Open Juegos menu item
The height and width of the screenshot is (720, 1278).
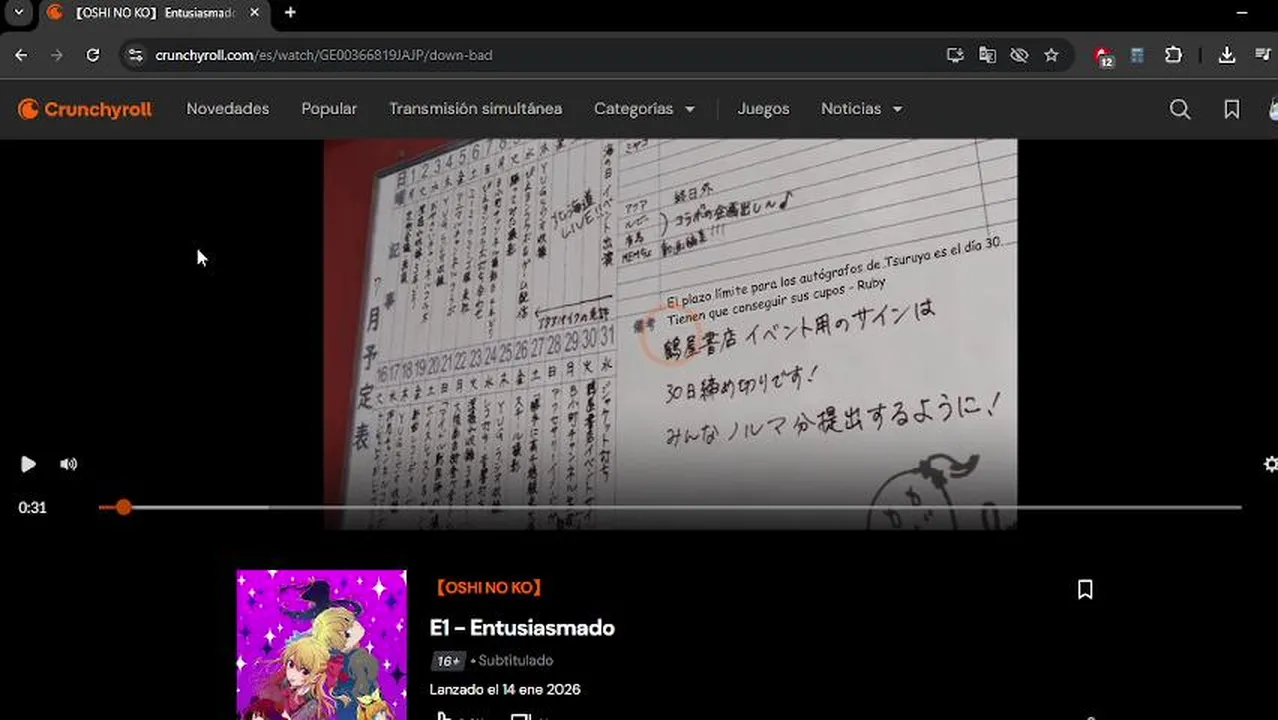click(764, 109)
